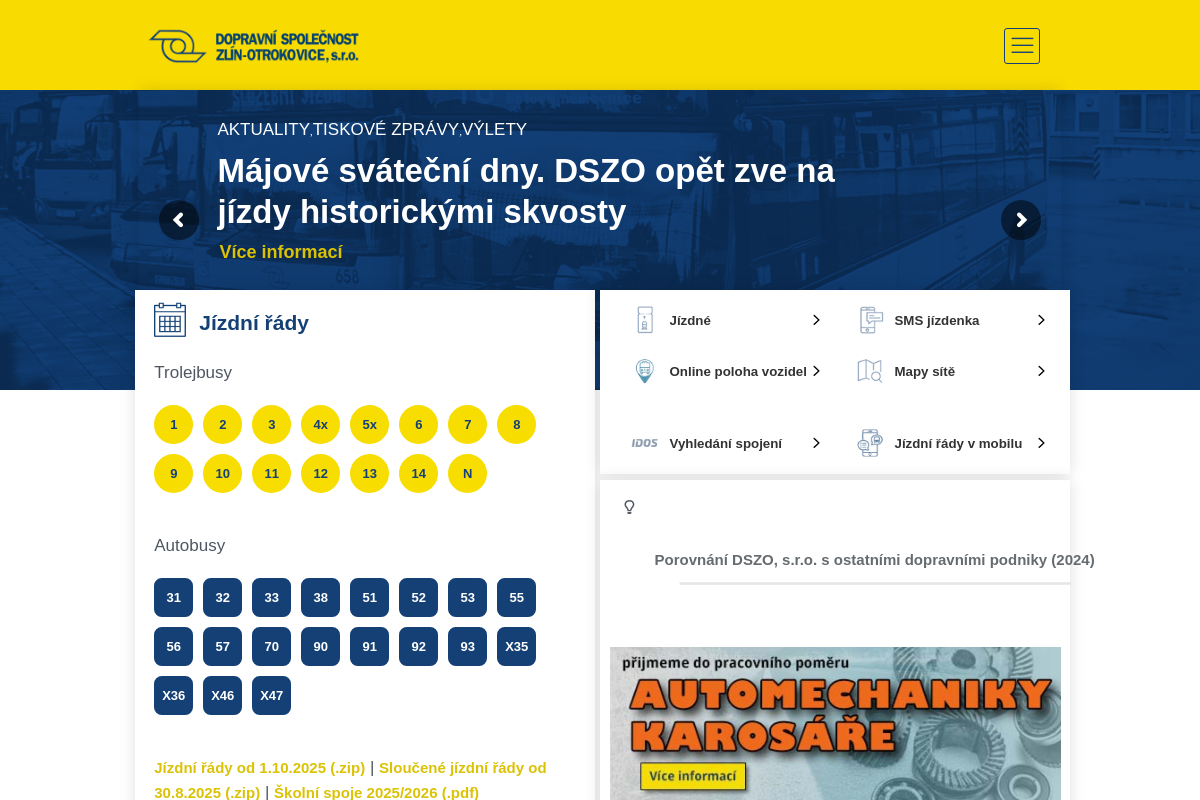Click the Online poloha vozidel pin icon
The image size is (1200, 800).
pyautogui.click(x=645, y=371)
